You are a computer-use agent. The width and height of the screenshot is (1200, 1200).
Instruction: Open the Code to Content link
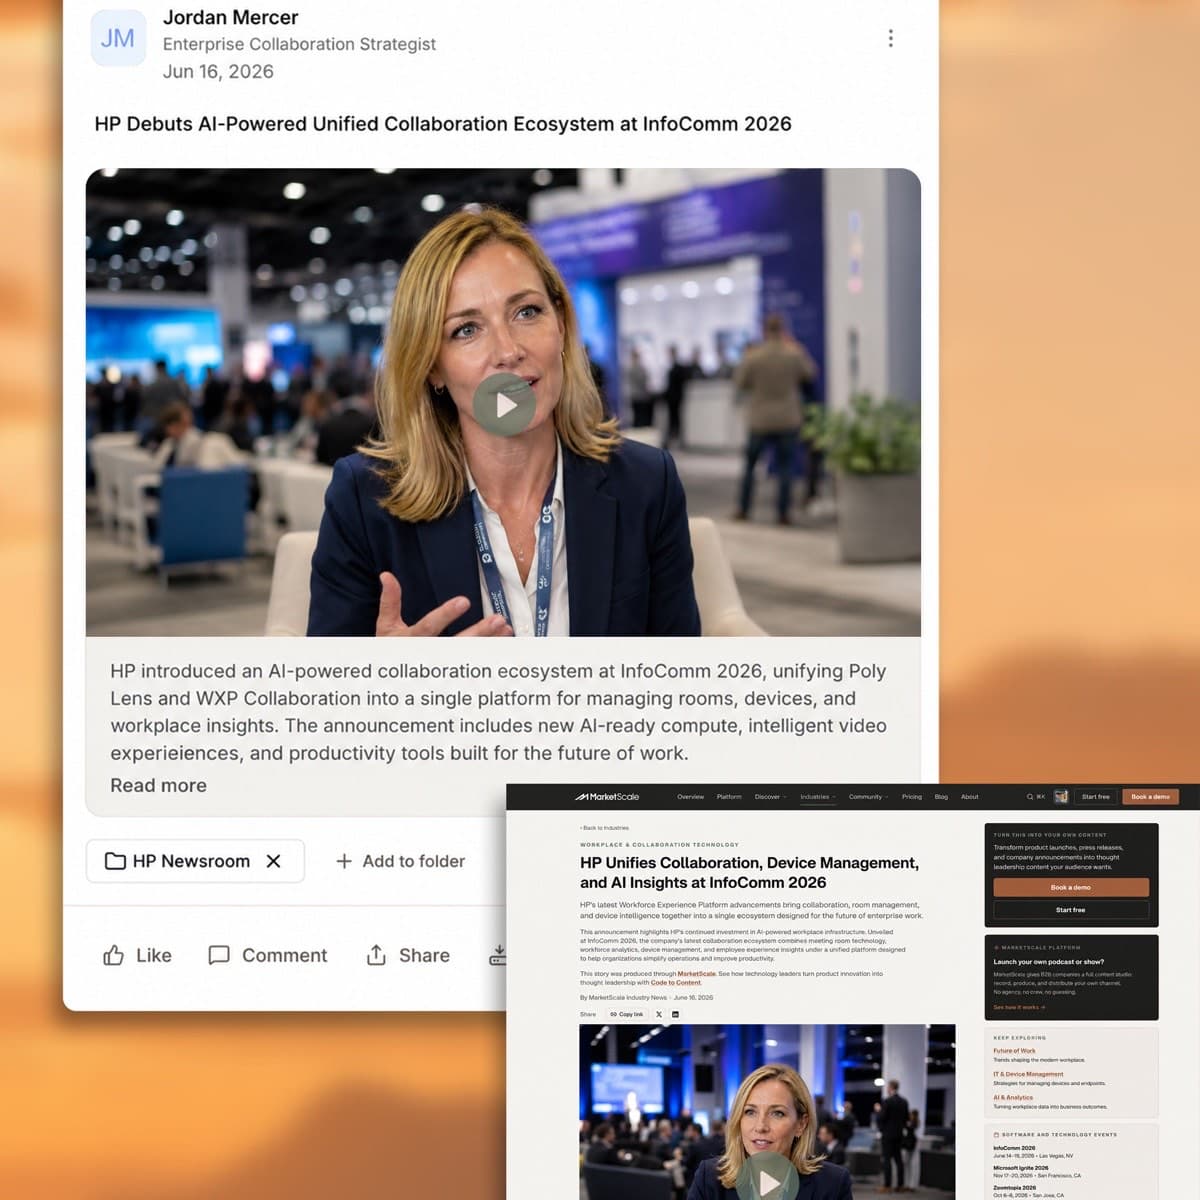pyautogui.click(x=676, y=983)
